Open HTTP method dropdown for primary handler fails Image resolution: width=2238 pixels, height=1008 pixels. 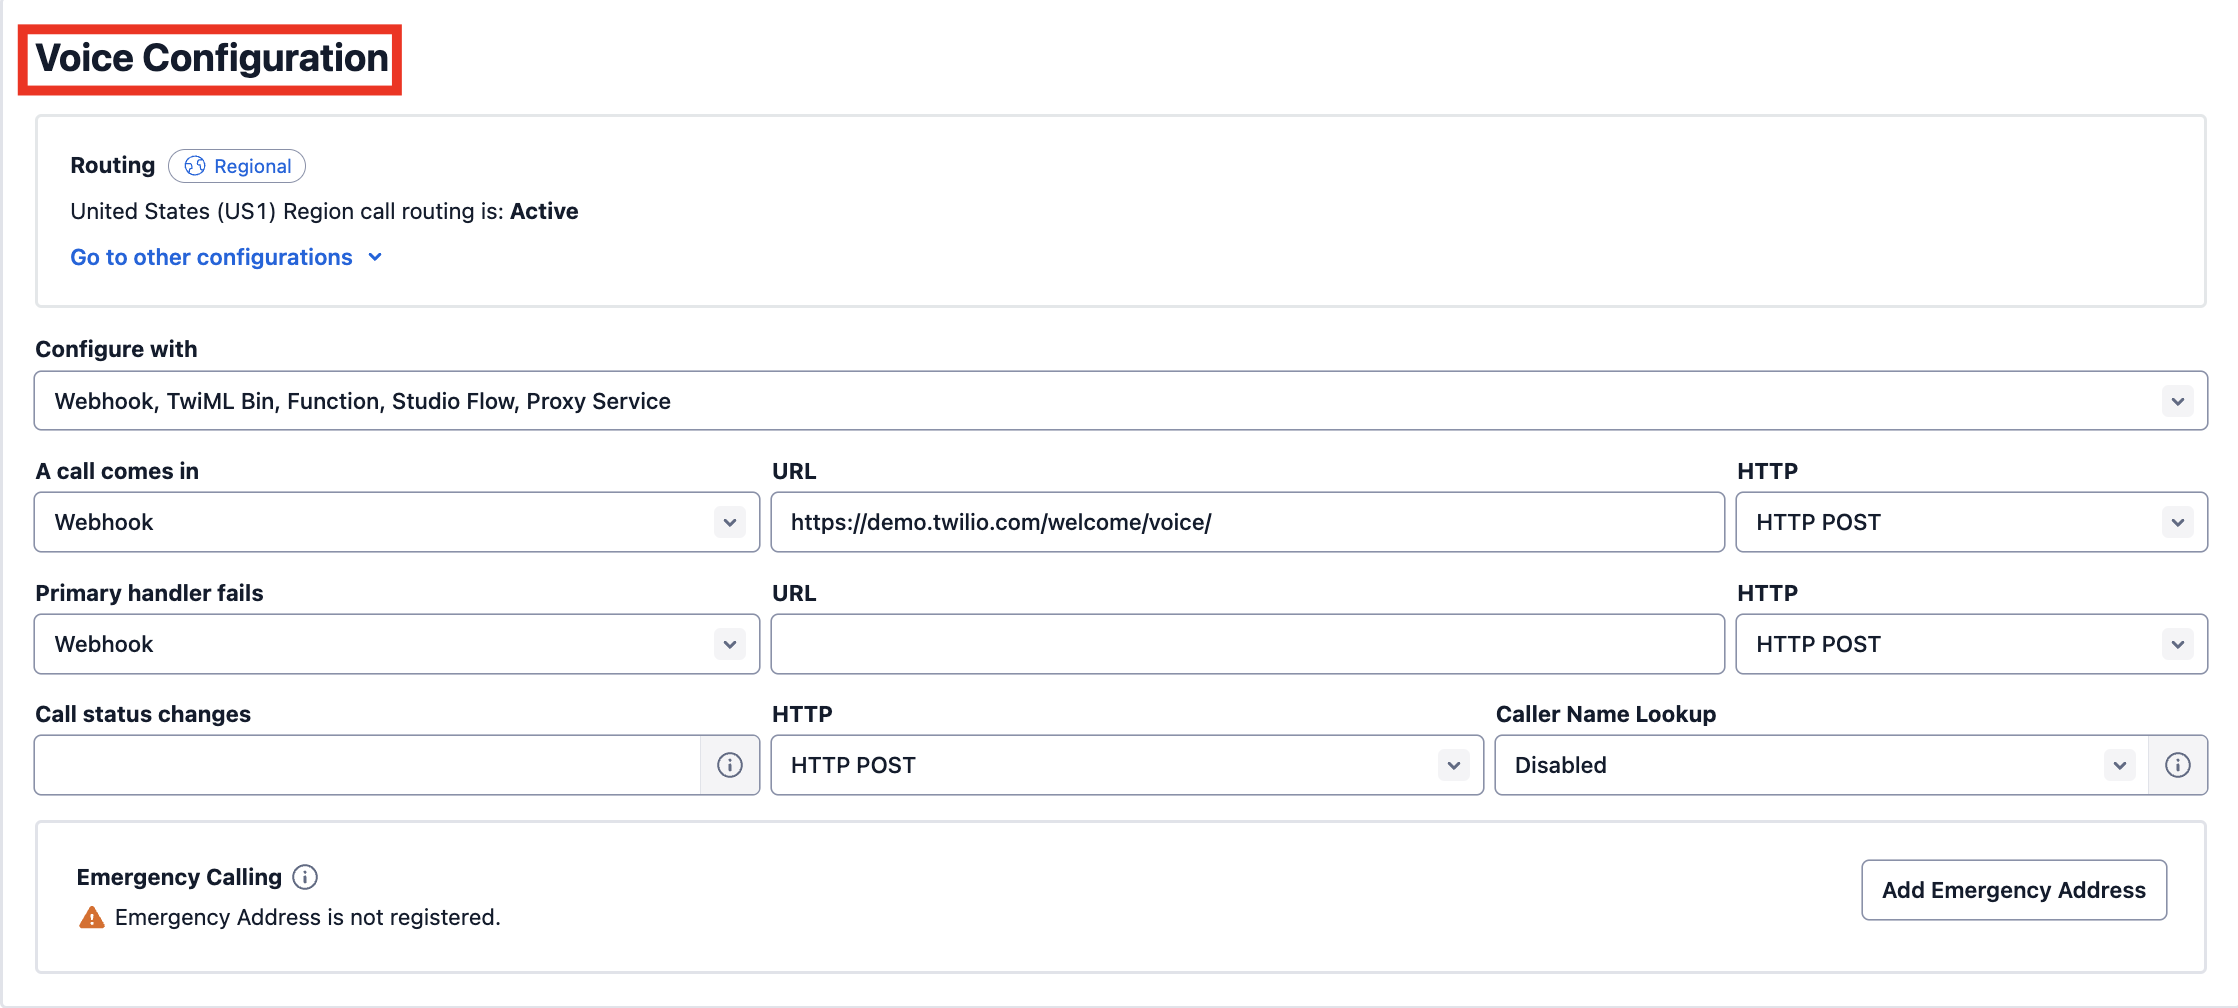pyautogui.click(x=1970, y=644)
